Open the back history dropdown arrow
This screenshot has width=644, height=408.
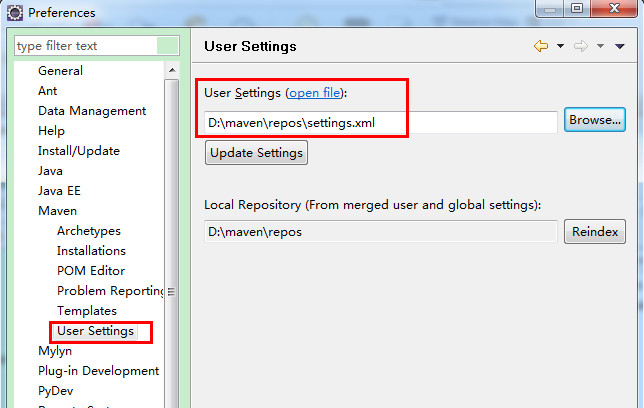click(x=560, y=46)
